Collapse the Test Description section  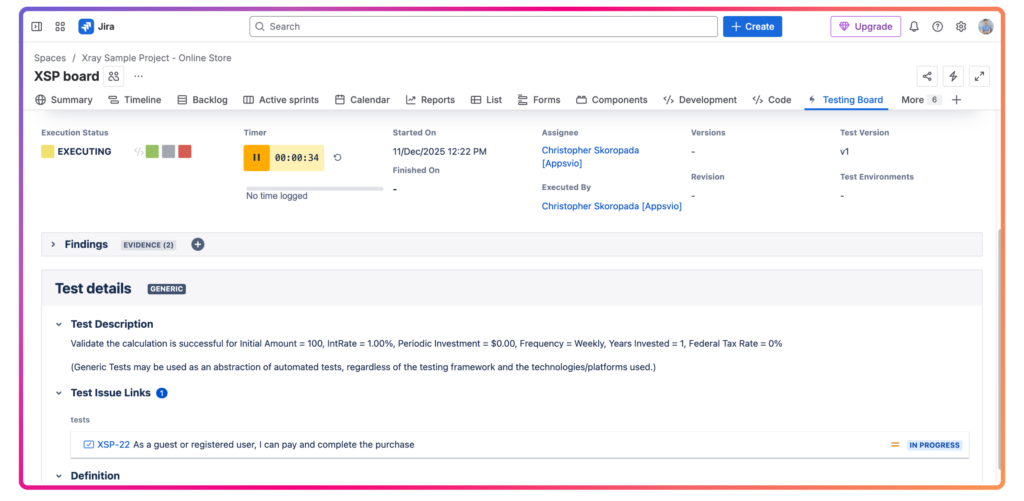pyautogui.click(x=59, y=324)
